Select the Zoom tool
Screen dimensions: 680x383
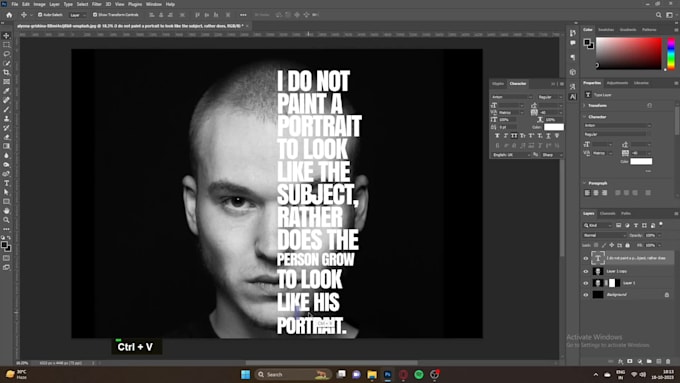tap(7, 220)
